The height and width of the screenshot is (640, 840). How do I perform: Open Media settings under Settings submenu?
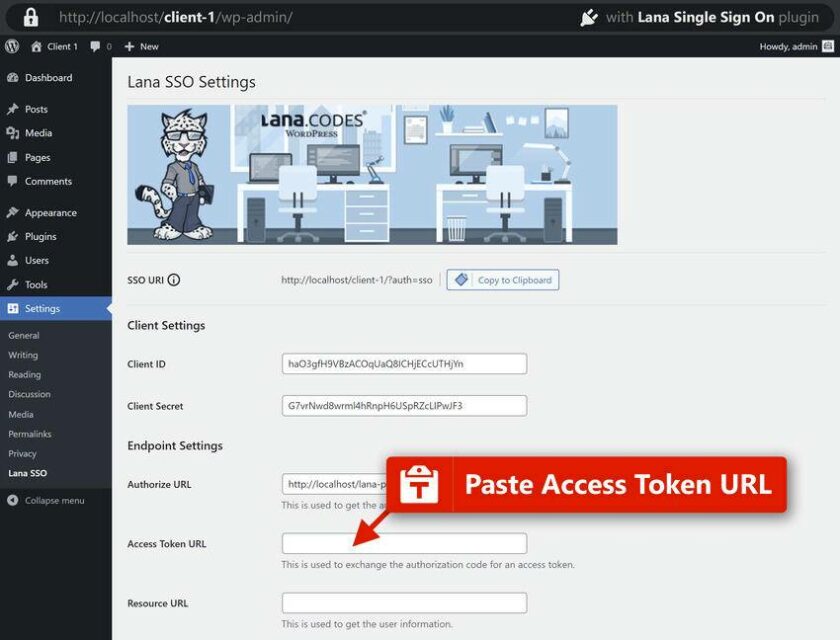pos(21,414)
